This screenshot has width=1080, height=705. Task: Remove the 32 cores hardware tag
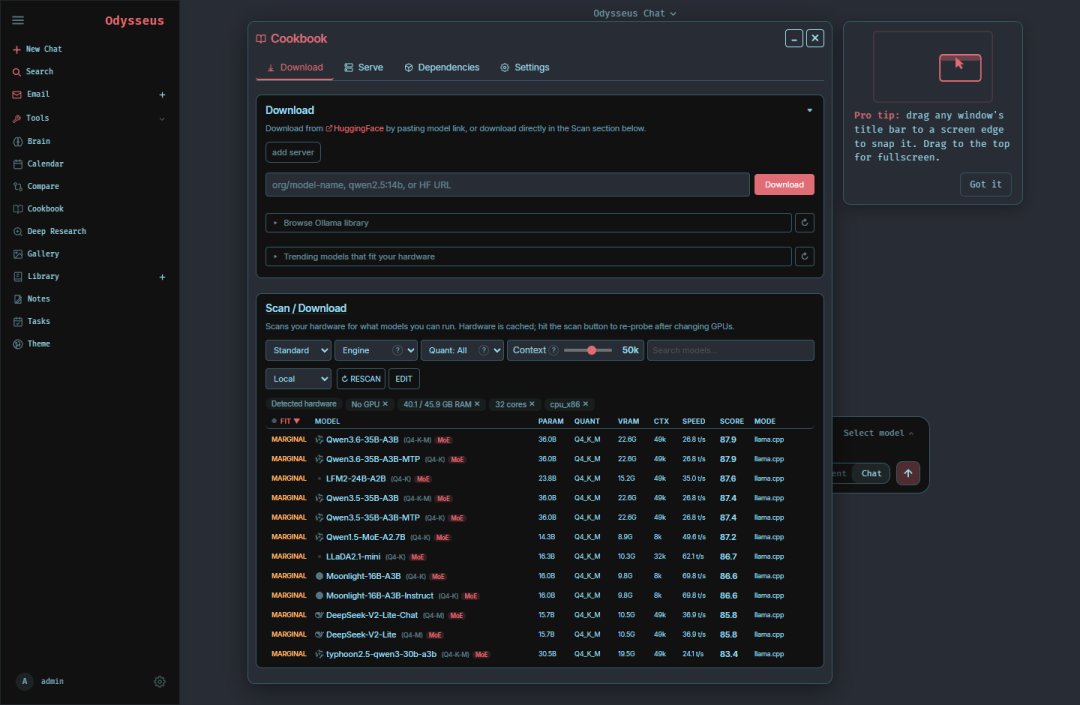[532, 404]
